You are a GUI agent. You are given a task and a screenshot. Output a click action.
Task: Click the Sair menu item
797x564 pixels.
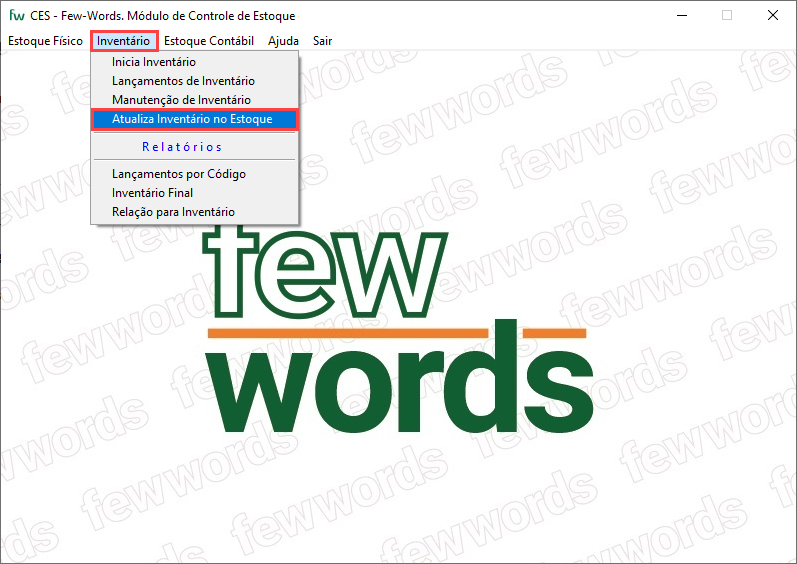tap(322, 41)
